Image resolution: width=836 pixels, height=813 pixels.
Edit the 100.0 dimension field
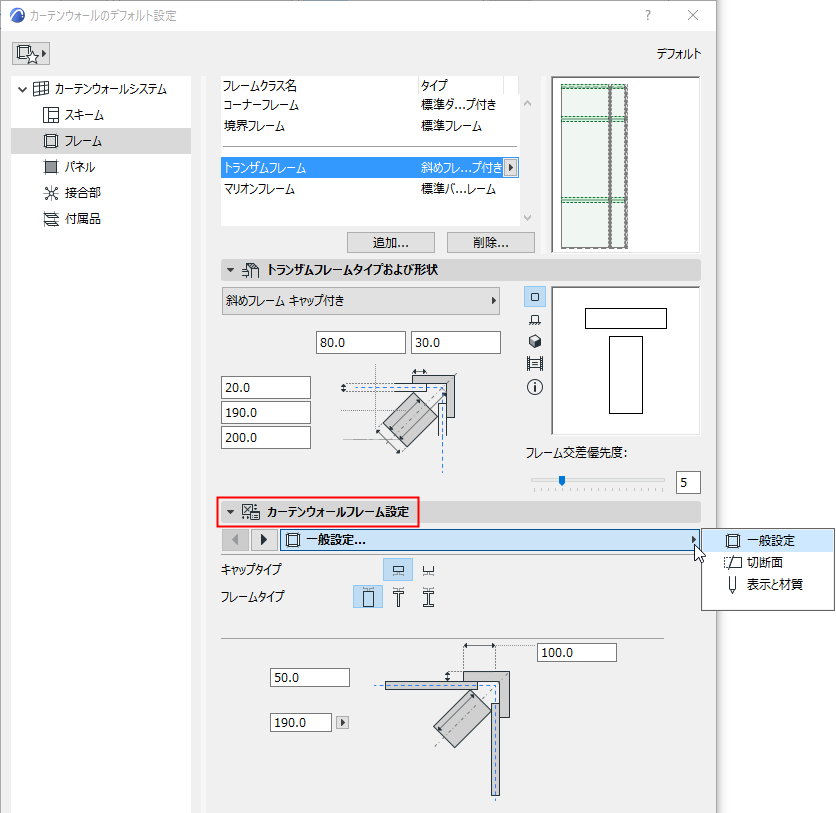coord(576,652)
